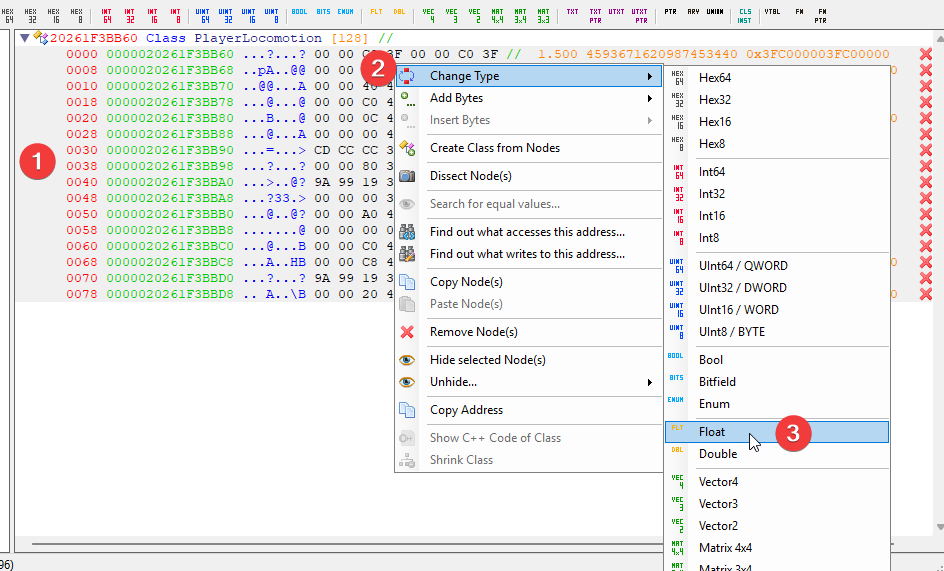Choose the blue UINT 16 toolbar icon
Screen dimensions: 944x571
point(249,16)
